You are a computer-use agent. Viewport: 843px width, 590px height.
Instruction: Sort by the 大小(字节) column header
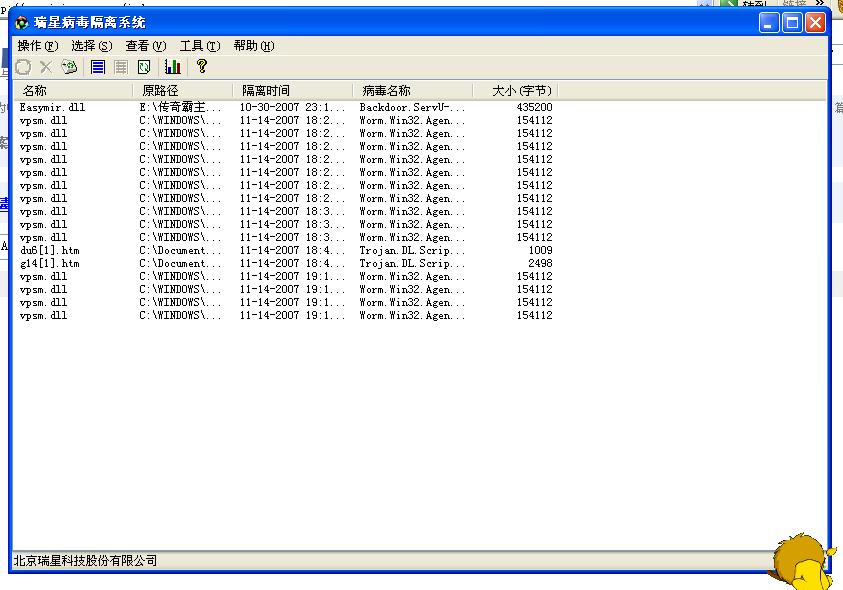click(x=515, y=90)
